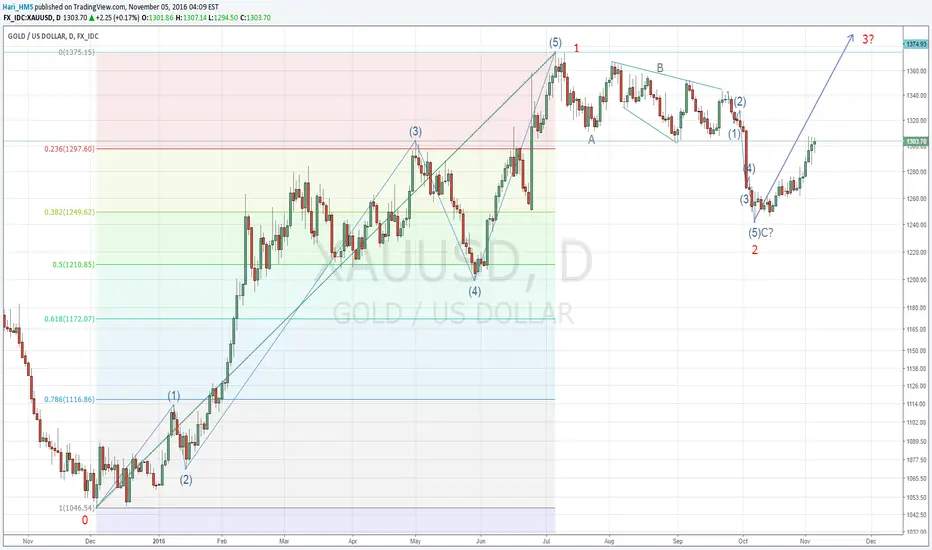The width and height of the screenshot is (932, 550).
Task: Click the 1150.00 price axis label
Action: point(917,351)
